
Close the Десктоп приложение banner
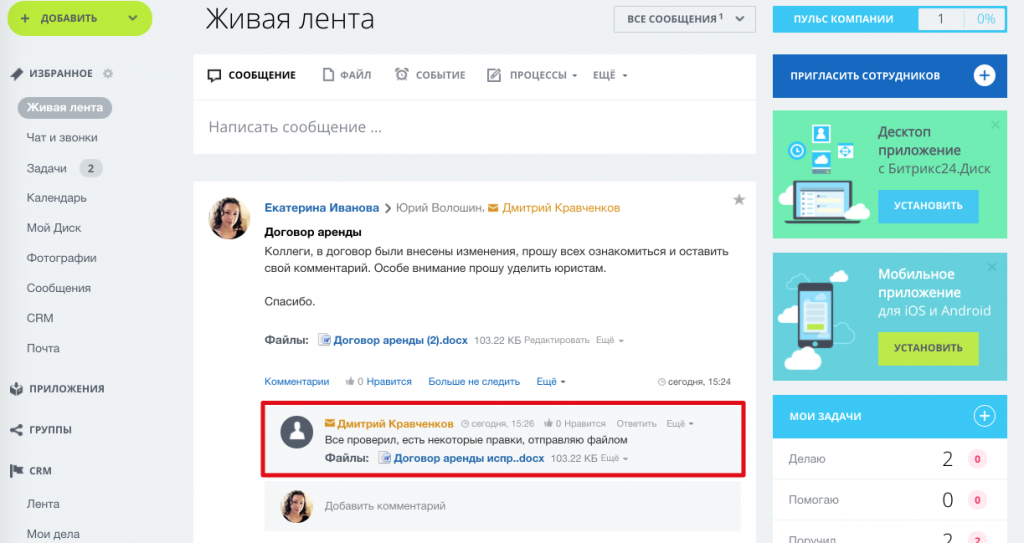[x=995, y=124]
